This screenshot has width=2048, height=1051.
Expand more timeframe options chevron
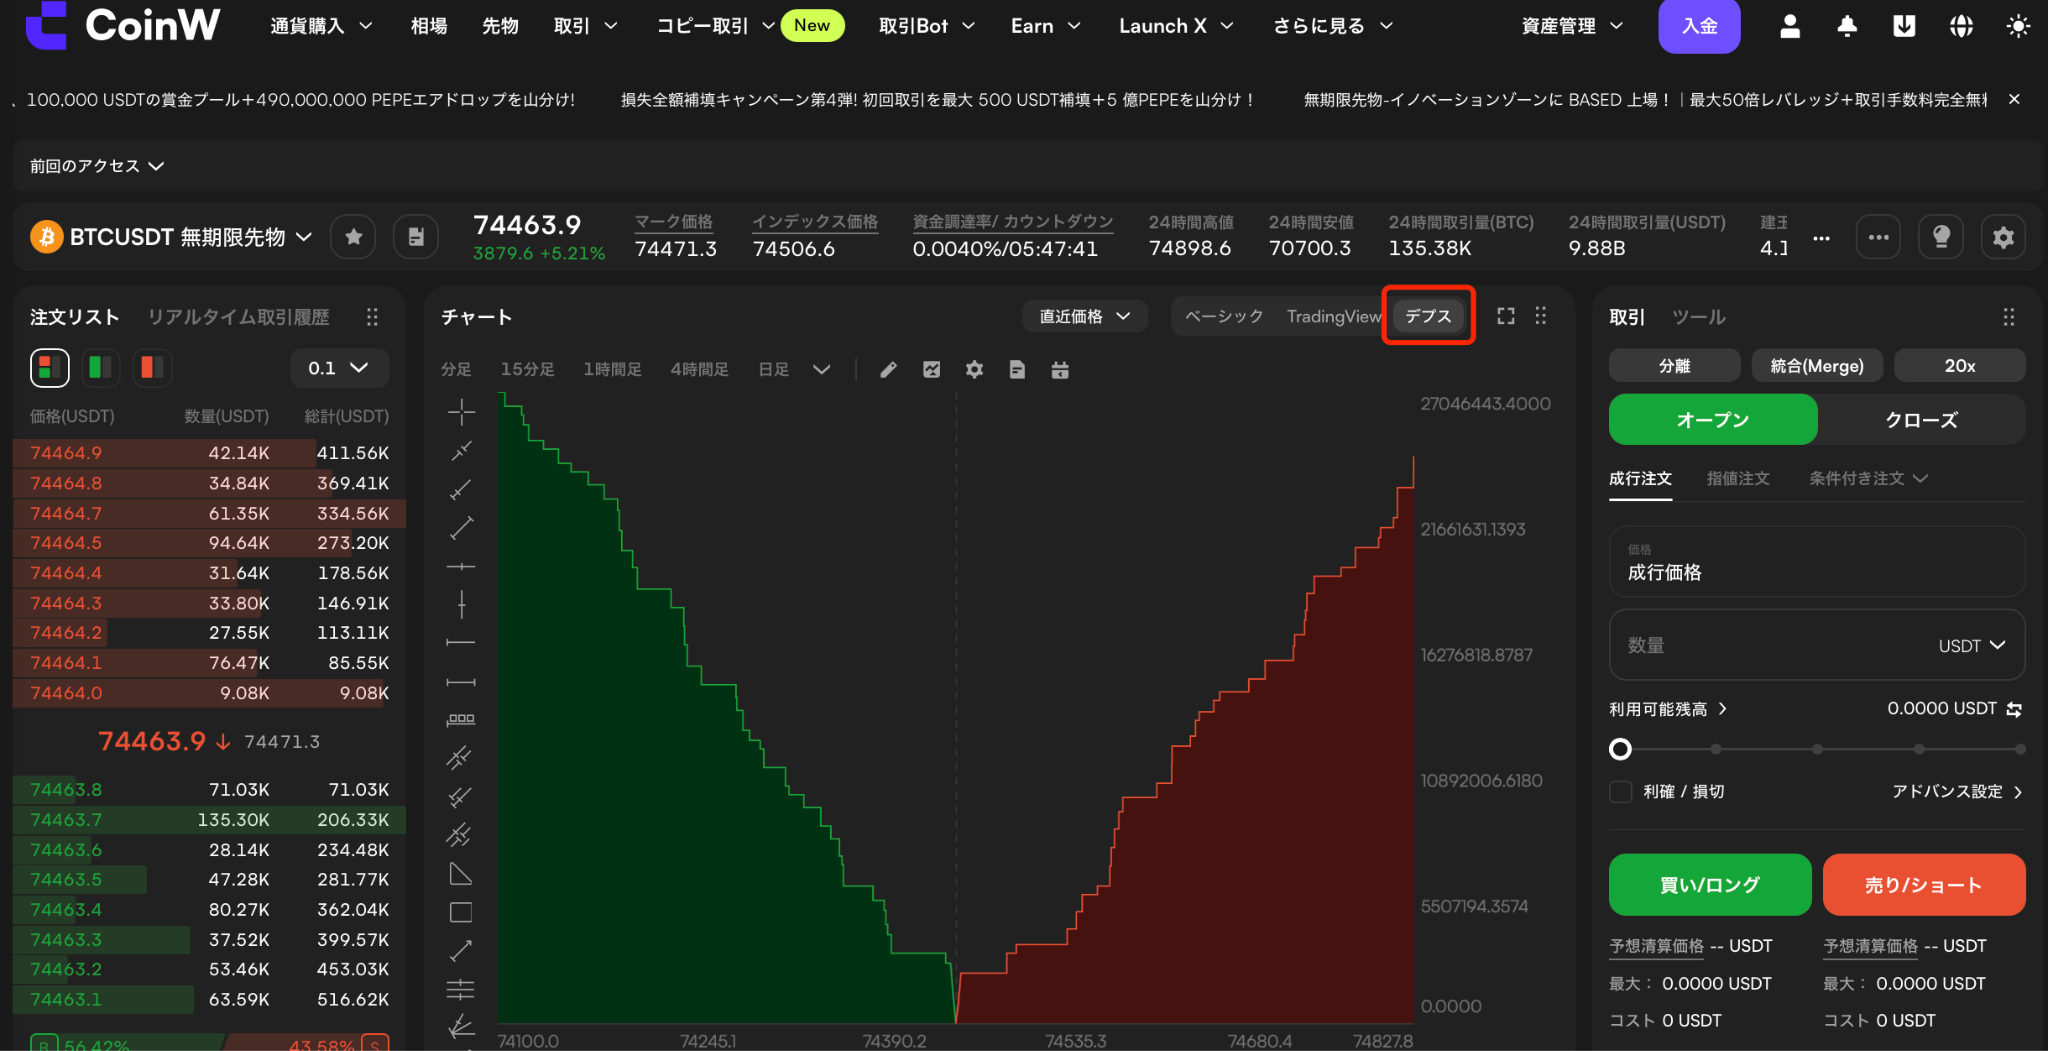822,370
